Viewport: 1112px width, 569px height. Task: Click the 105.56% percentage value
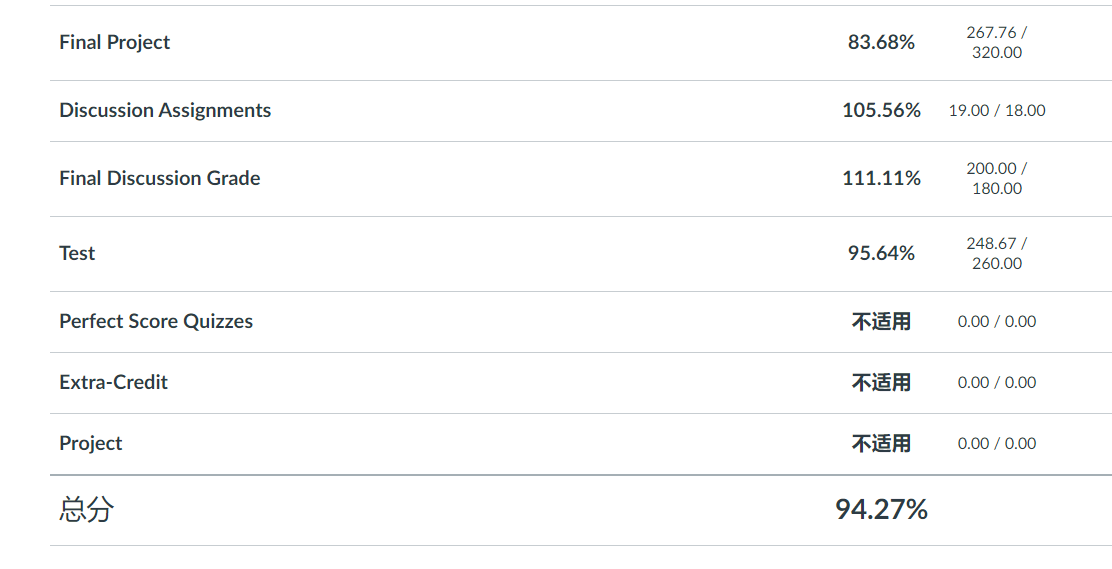[x=881, y=110]
